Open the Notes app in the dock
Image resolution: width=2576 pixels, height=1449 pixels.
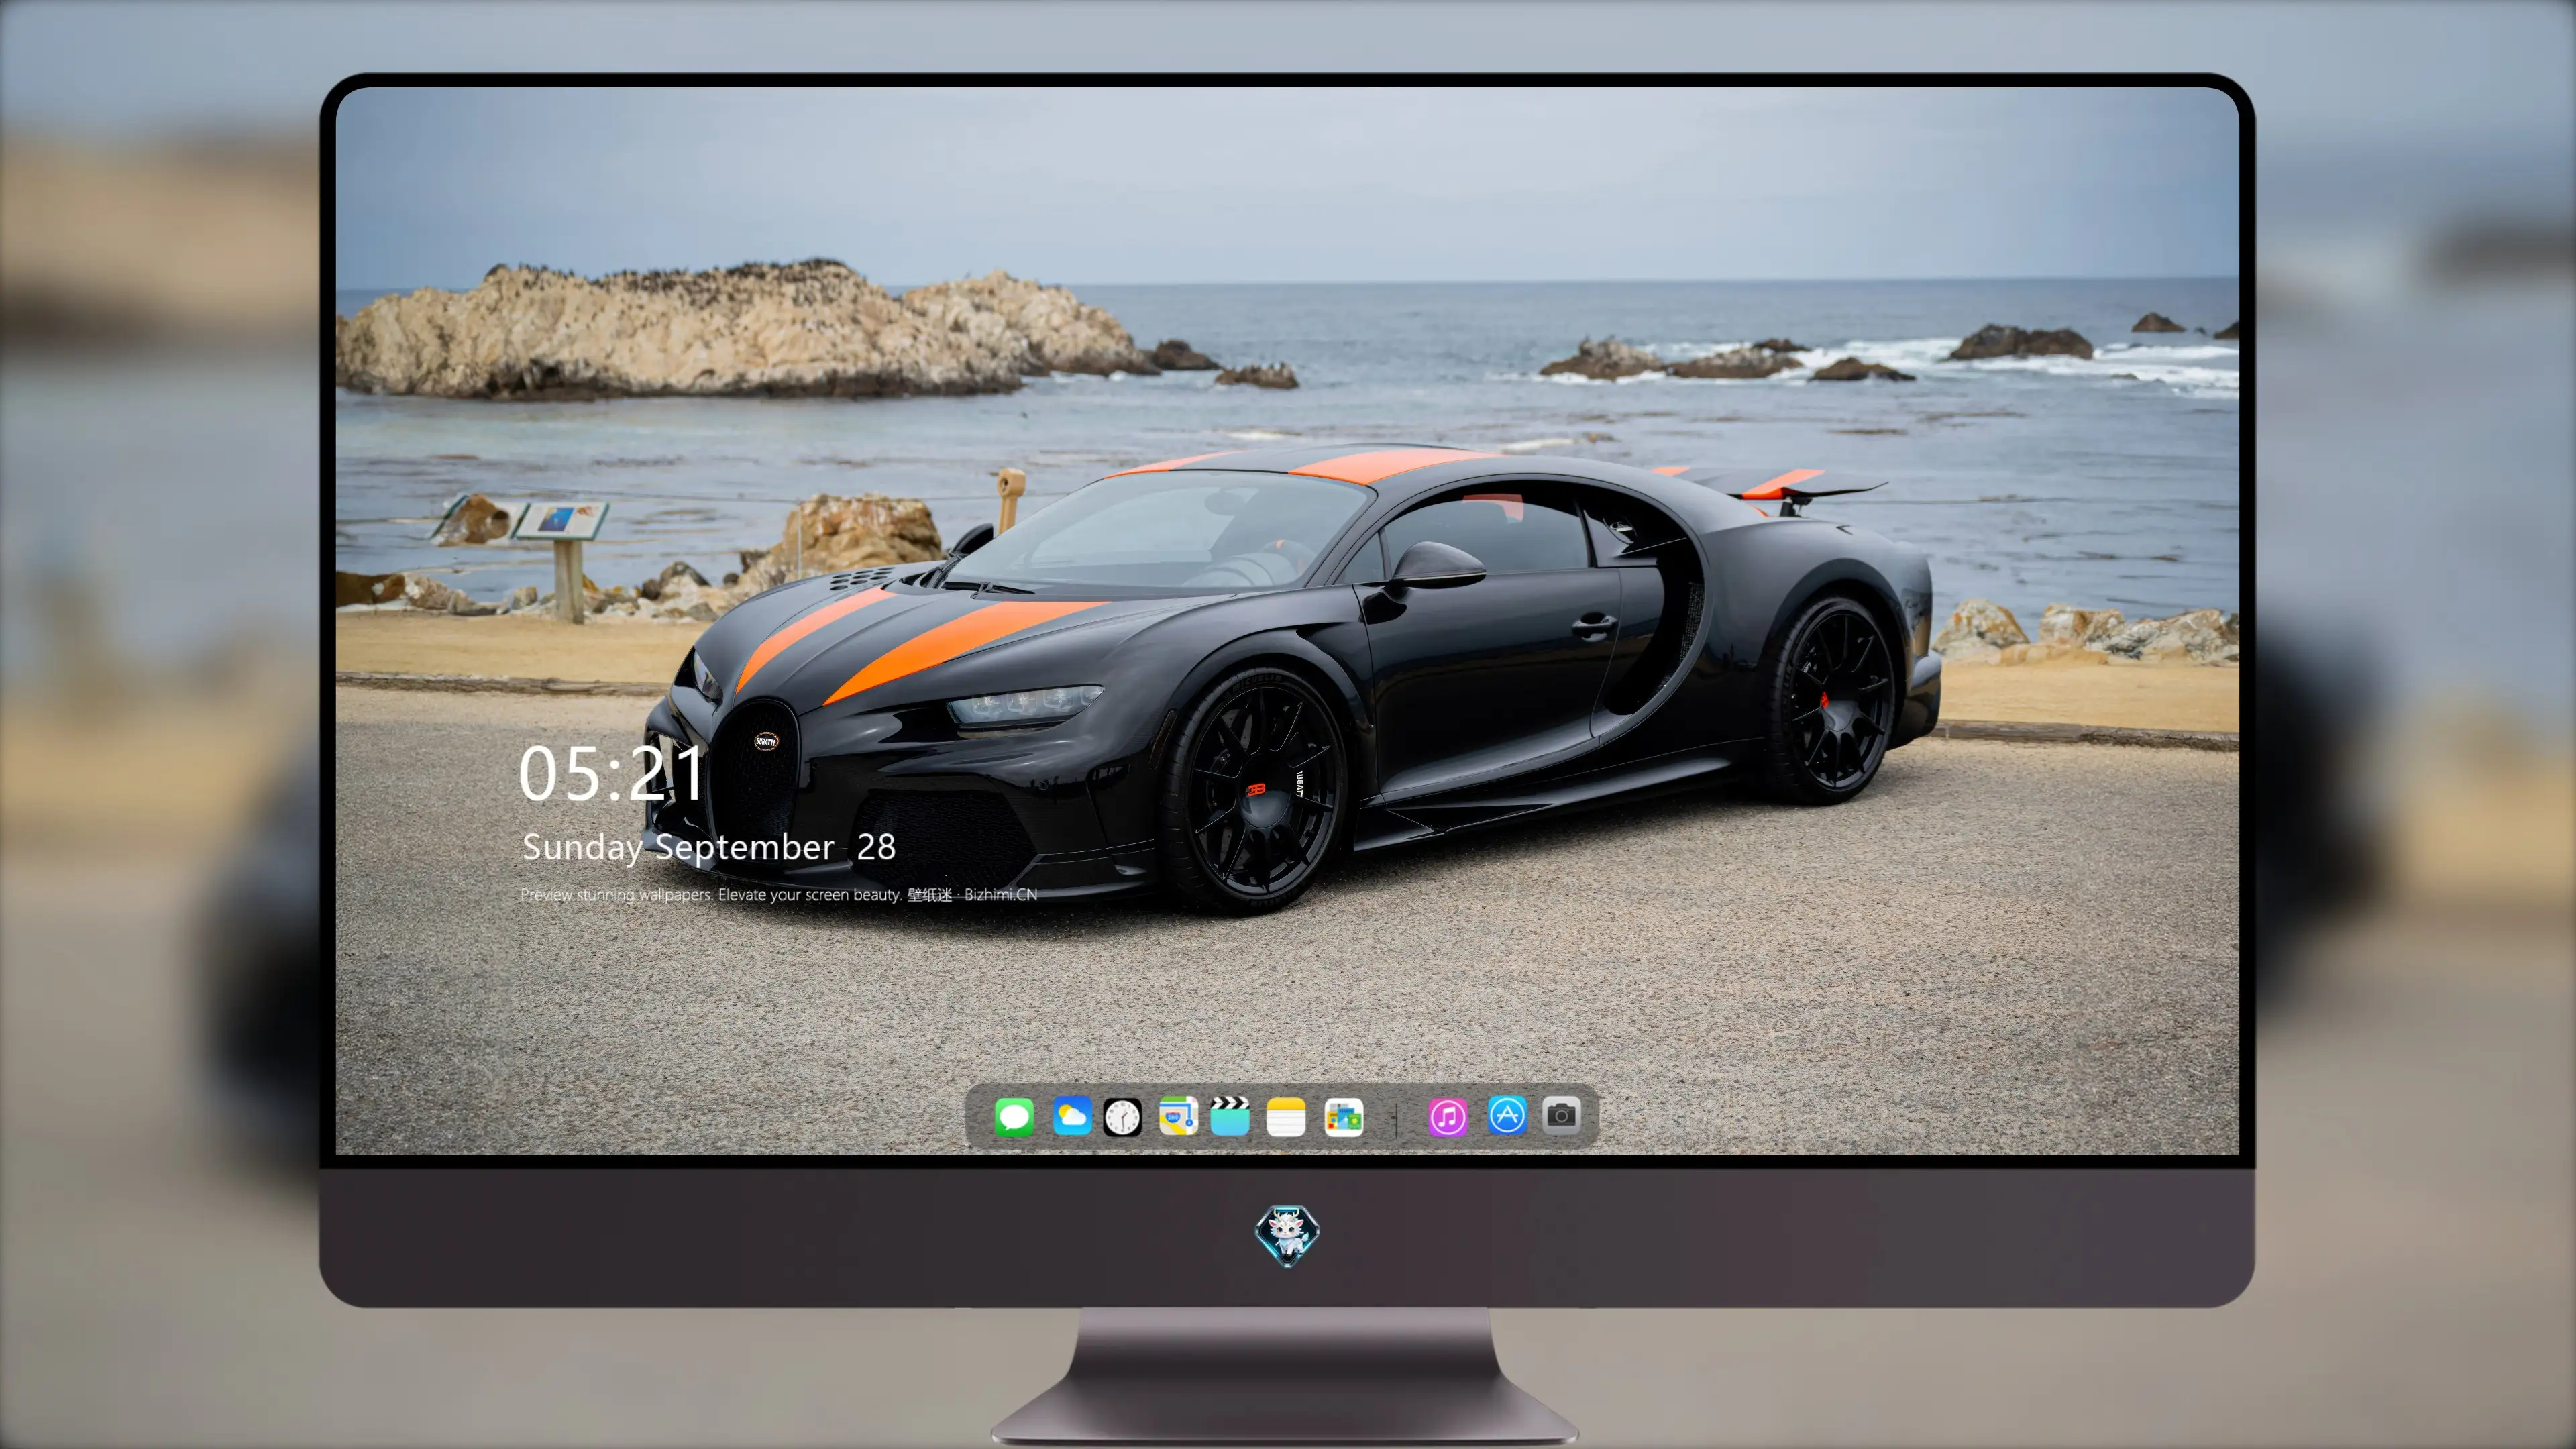tap(1285, 1117)
